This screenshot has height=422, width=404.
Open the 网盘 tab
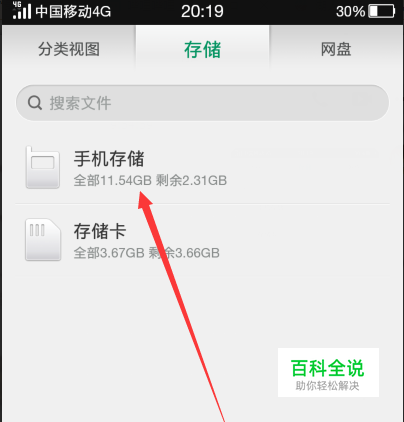[336, 49]
